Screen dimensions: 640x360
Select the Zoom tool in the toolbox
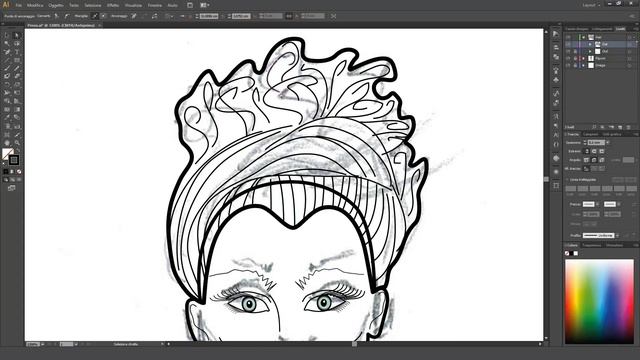[17, 143]
